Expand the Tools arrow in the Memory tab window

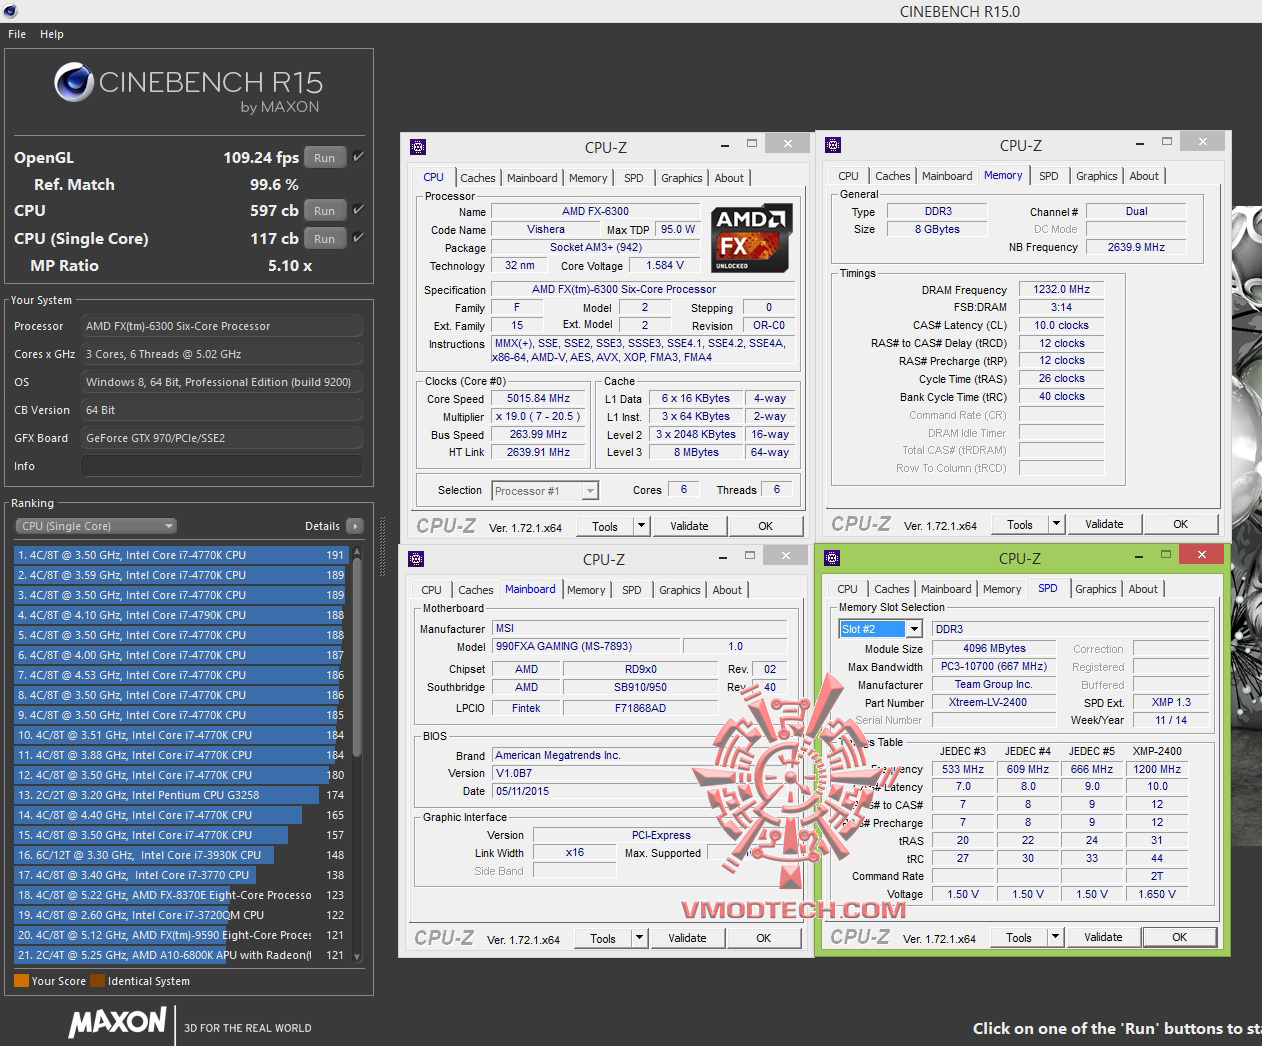pos(1056,524)
